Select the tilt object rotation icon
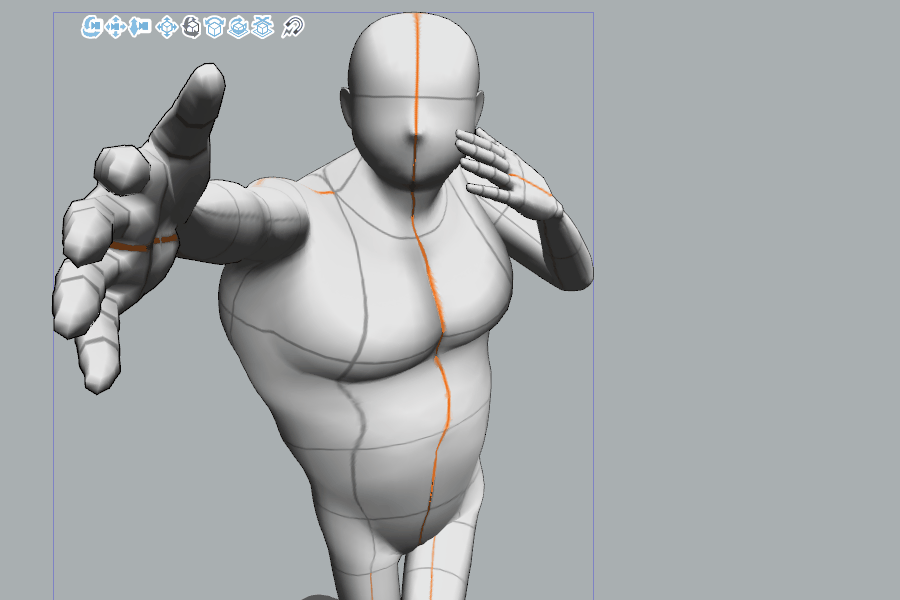This screenshot has width=900, height=600. 214,27
